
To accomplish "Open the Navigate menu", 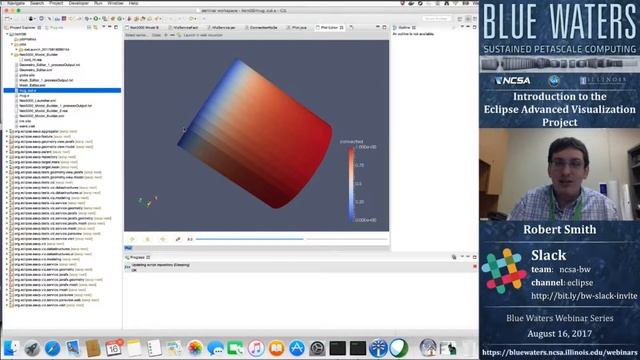I will pyautogui.click(x=16, y=3).
